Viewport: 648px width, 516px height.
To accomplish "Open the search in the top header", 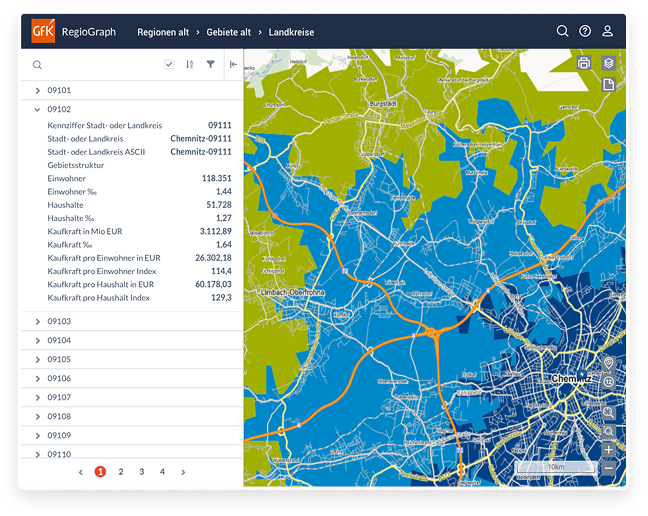I will pyautogui.click(x=563, y=31).
